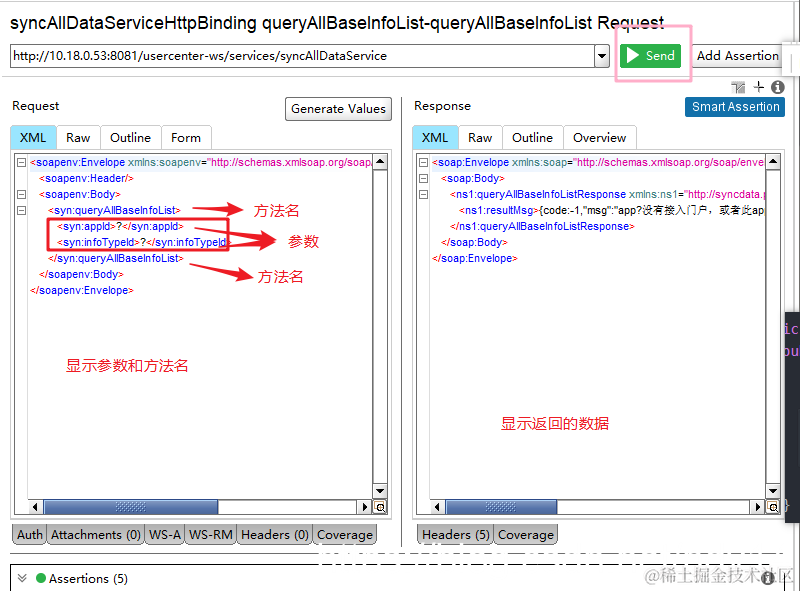Click response editor scroll up arrow
Screen dimensions: 800x591
point(773,162)
